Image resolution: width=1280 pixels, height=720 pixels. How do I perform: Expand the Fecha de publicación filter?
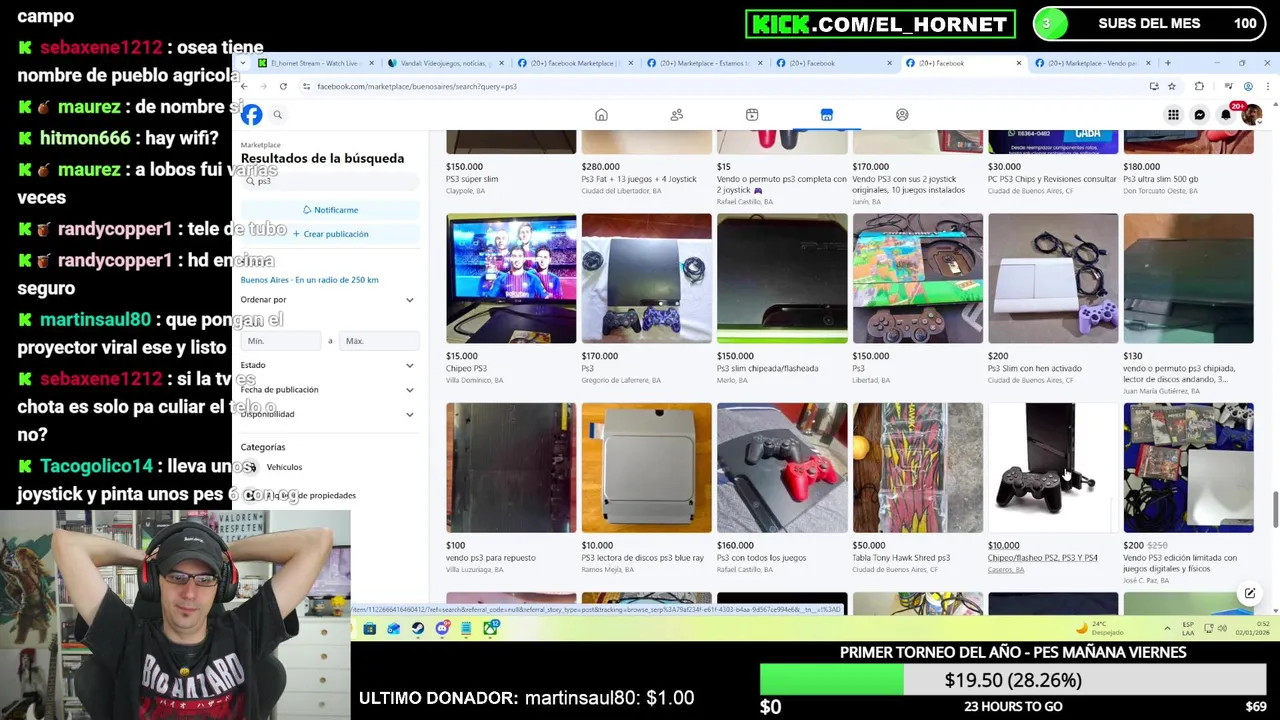328,390
